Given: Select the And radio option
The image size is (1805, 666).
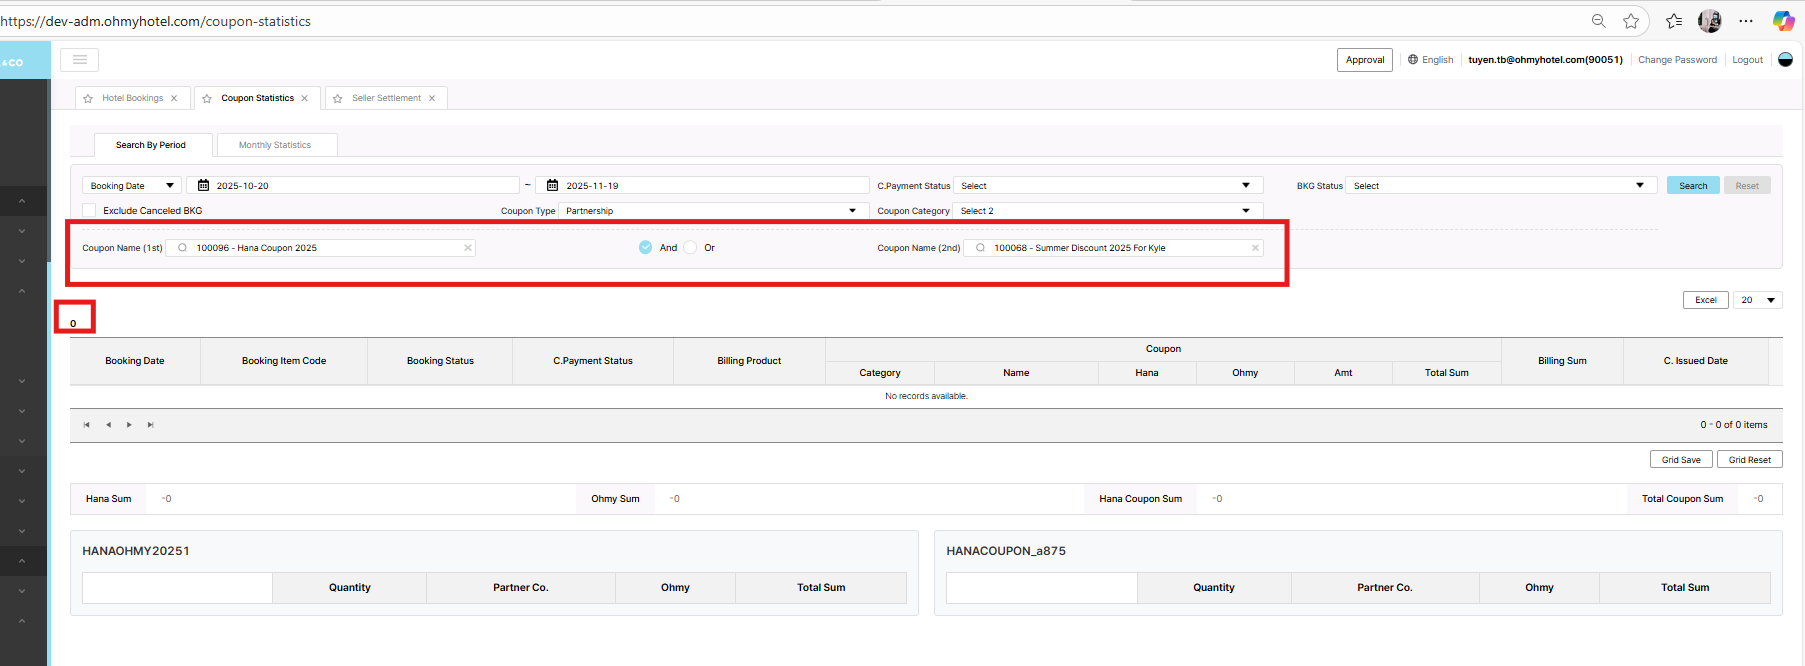Looking at the screenshot, I should click(646, 248).
